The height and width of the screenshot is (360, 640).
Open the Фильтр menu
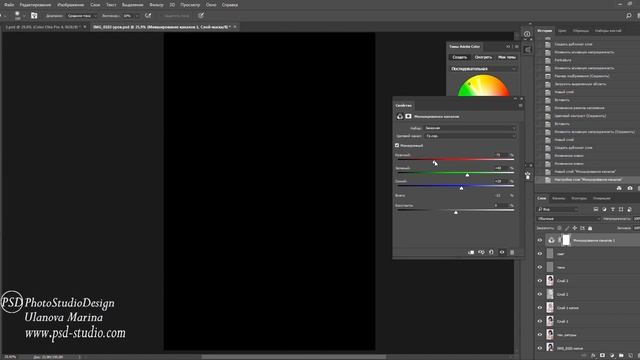156,5
